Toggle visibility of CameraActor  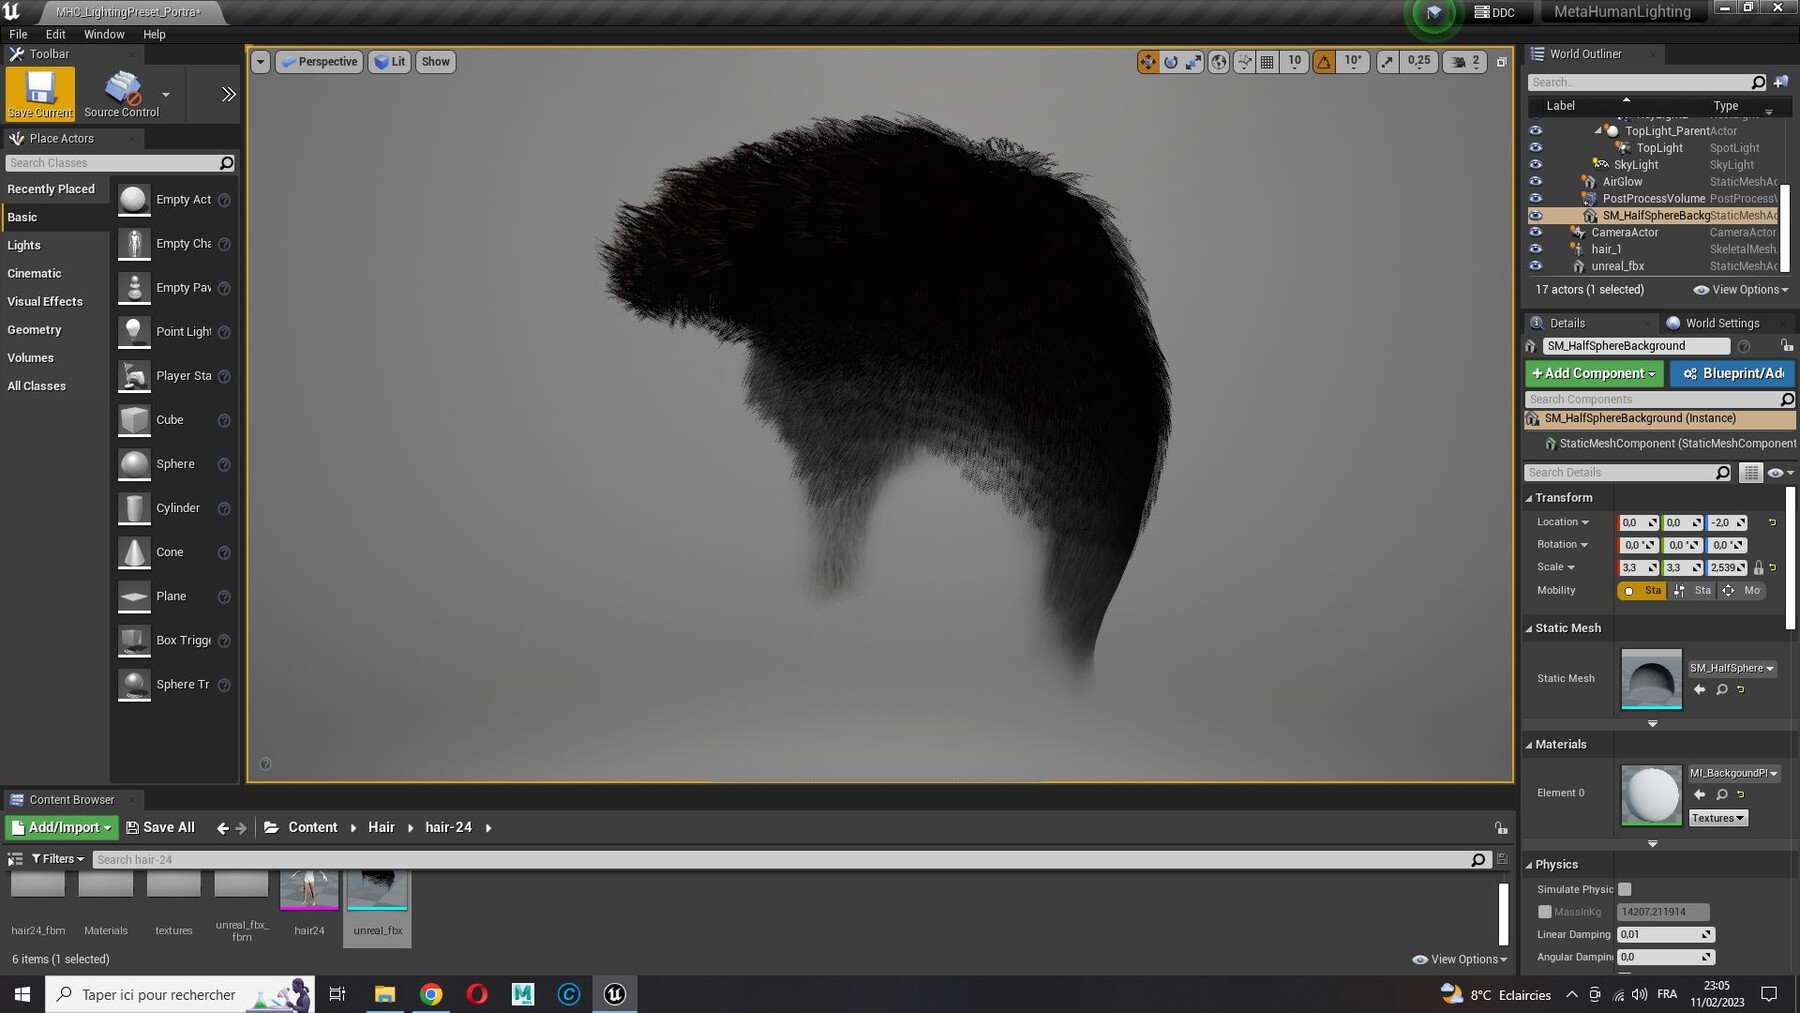(x=1536, y=233)
